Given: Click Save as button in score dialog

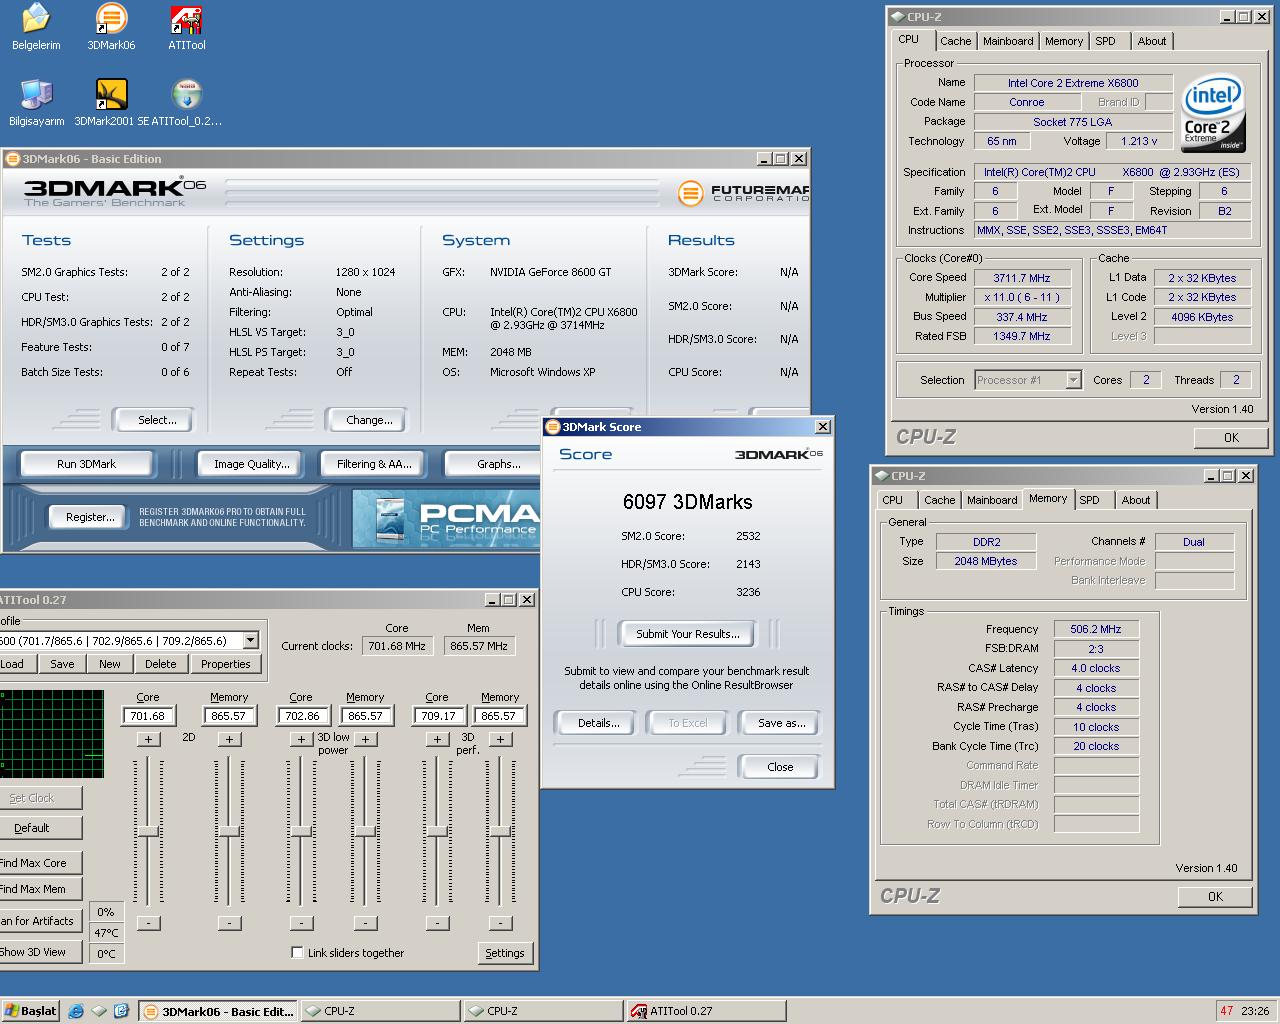Looking at the screenshot, I should pos(782,723).
